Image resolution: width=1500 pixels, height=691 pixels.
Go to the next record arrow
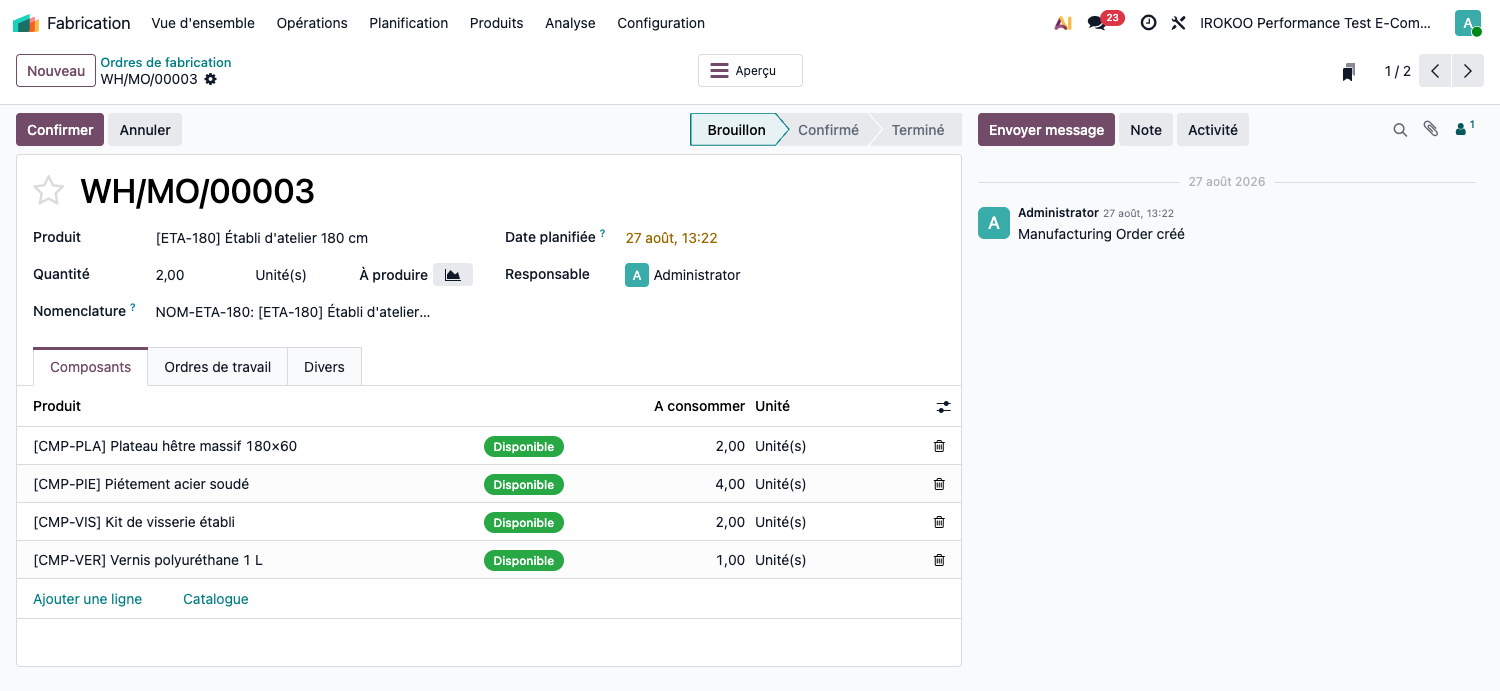(1467, 71)
